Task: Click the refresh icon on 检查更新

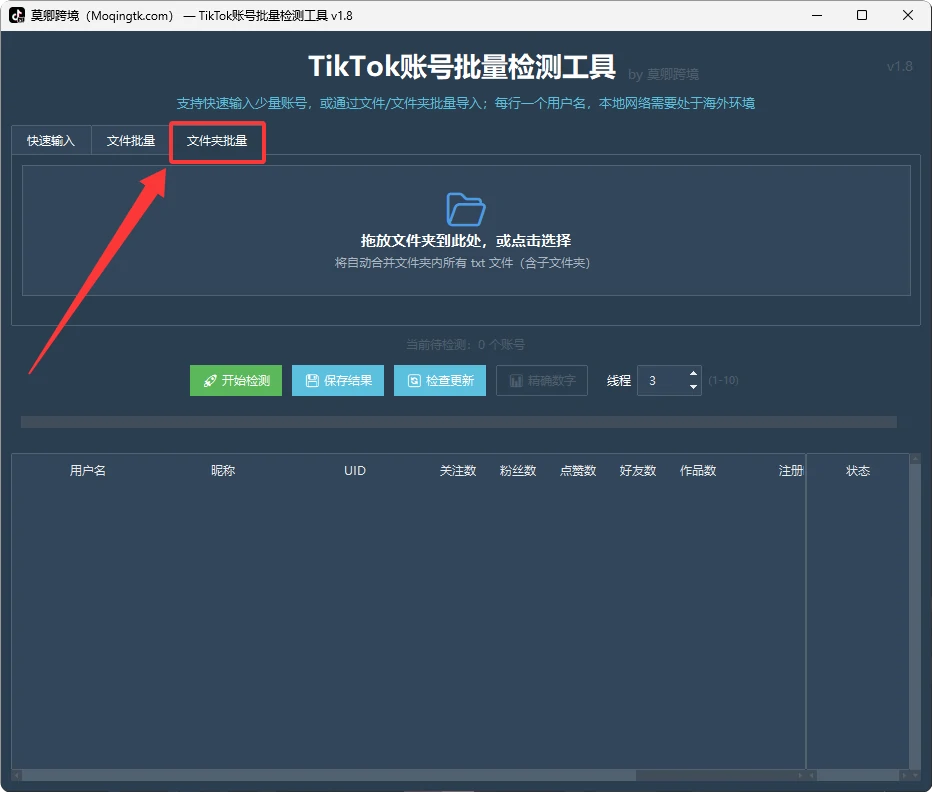Action: tap(414, 381)
